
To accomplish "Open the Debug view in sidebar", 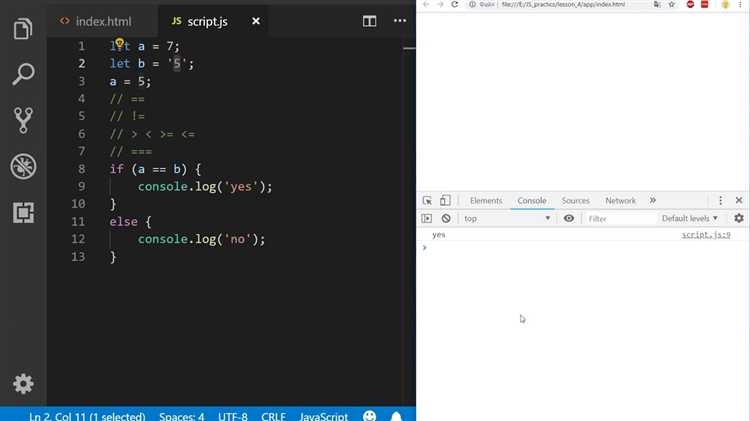I will click(x=23, y=166).
